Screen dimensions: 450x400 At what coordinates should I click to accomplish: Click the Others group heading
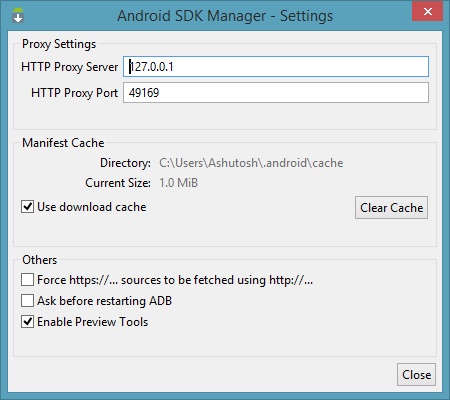40,260
